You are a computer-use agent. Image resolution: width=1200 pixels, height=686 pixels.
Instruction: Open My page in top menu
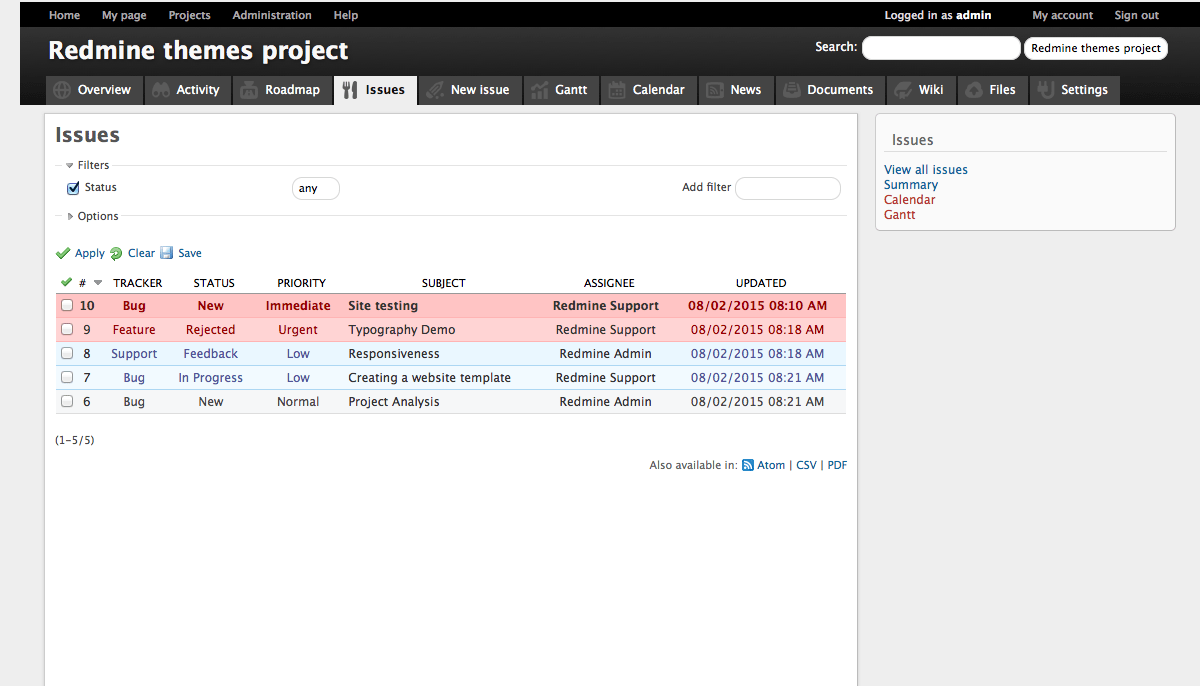124,15
